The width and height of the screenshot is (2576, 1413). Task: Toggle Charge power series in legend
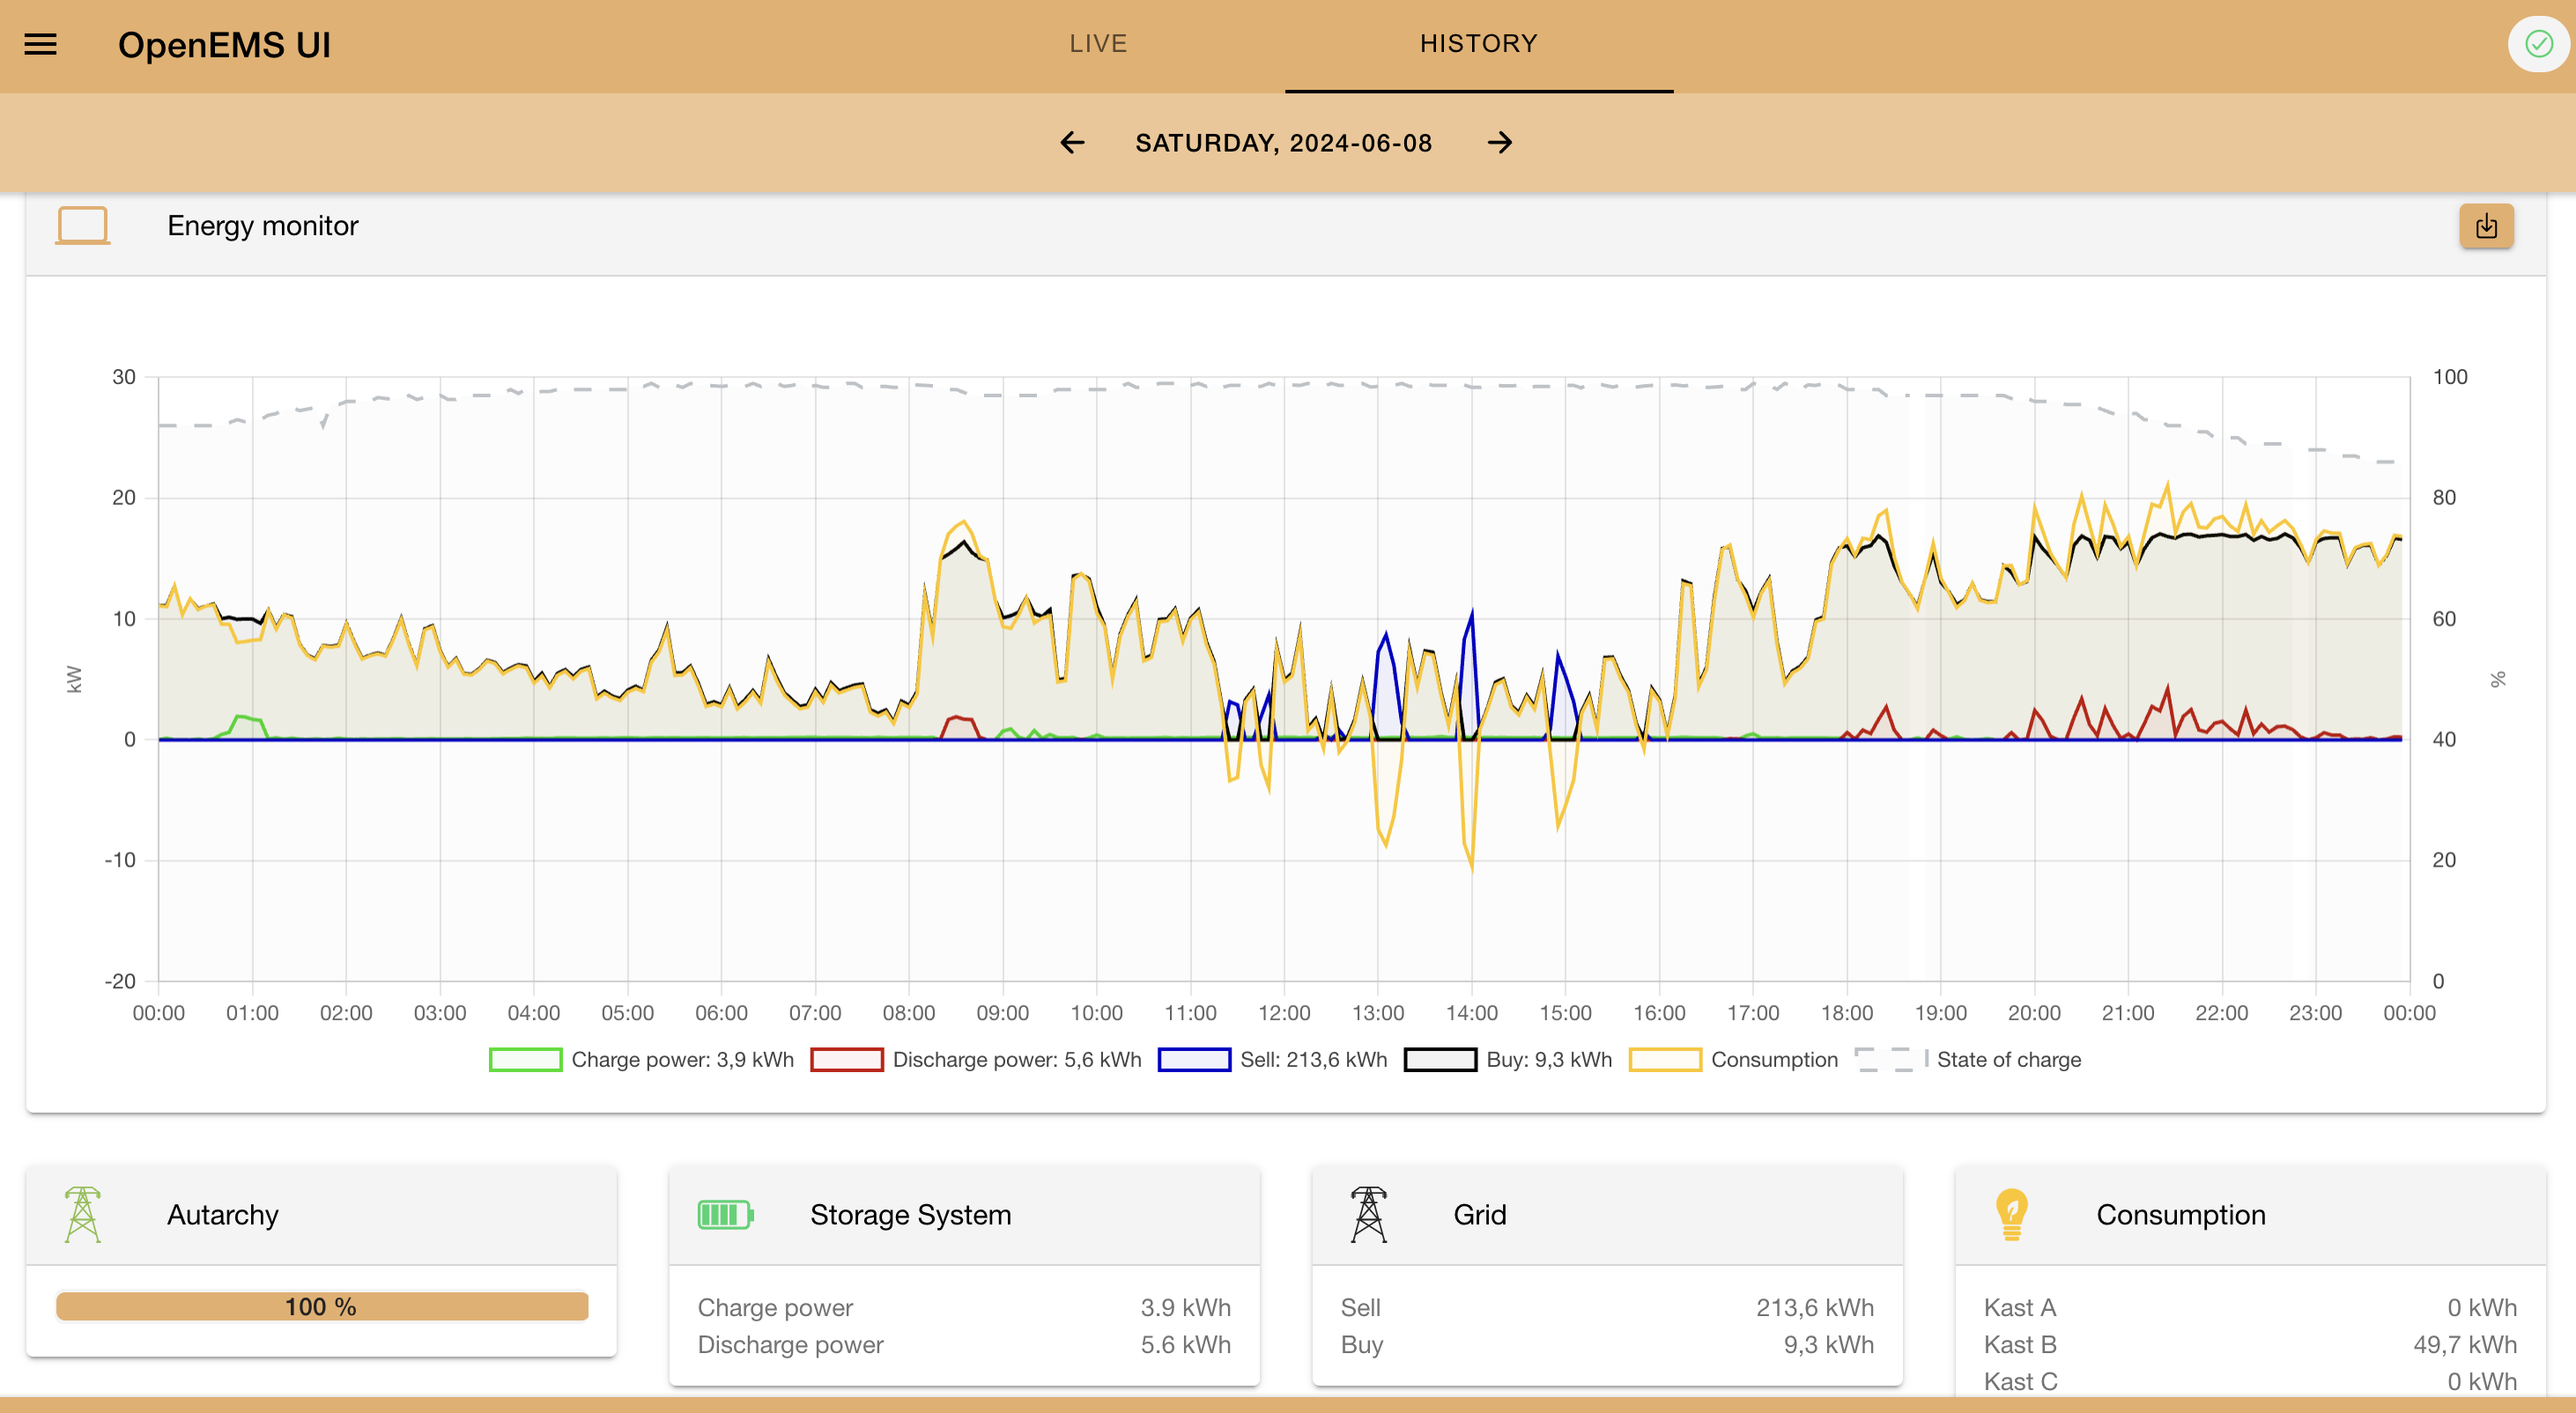click(641, 1060)
